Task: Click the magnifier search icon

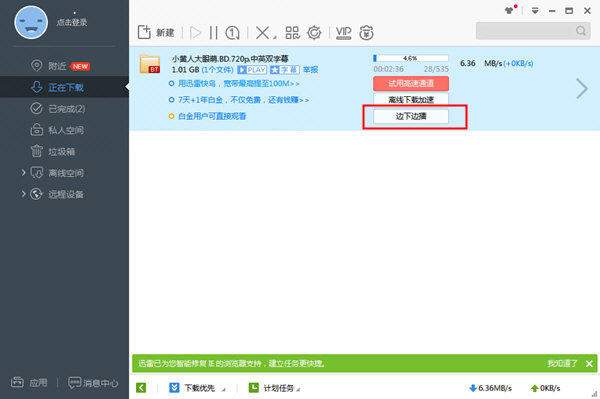Action: coord(581,31)
